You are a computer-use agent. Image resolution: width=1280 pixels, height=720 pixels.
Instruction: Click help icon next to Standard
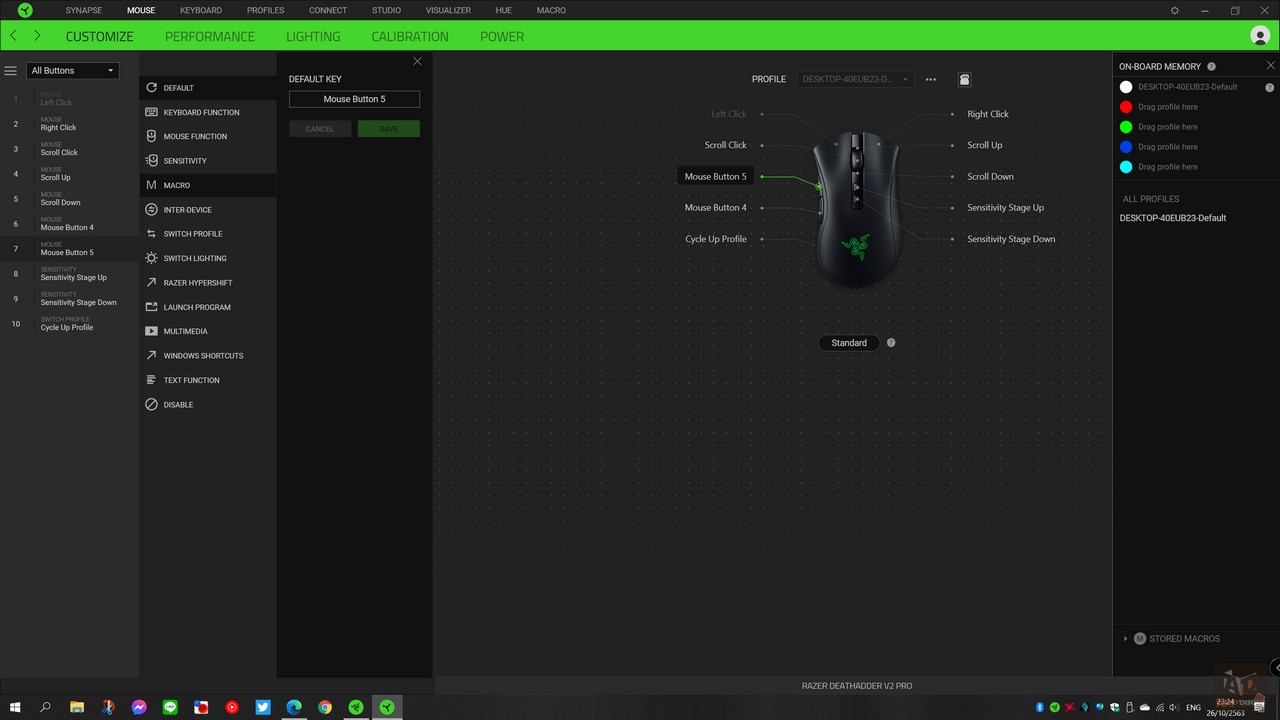(891, 343)
